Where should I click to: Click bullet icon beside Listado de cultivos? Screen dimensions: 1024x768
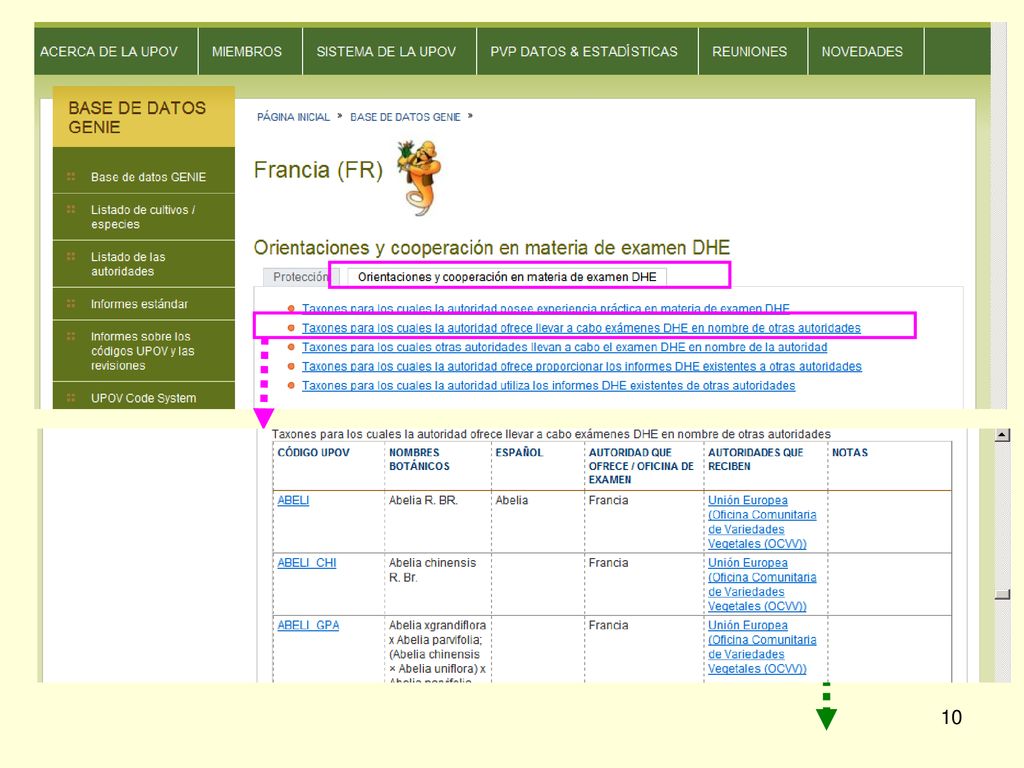coord(71,209)
